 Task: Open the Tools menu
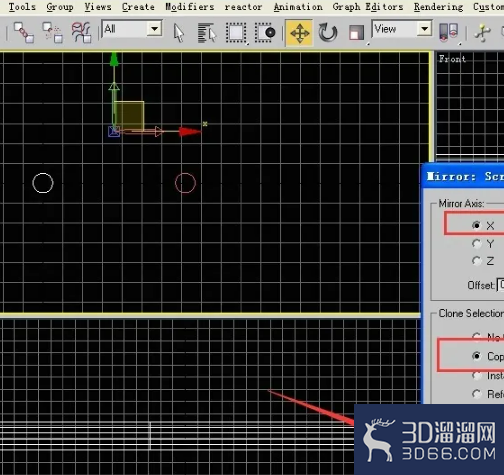[22, 7]
